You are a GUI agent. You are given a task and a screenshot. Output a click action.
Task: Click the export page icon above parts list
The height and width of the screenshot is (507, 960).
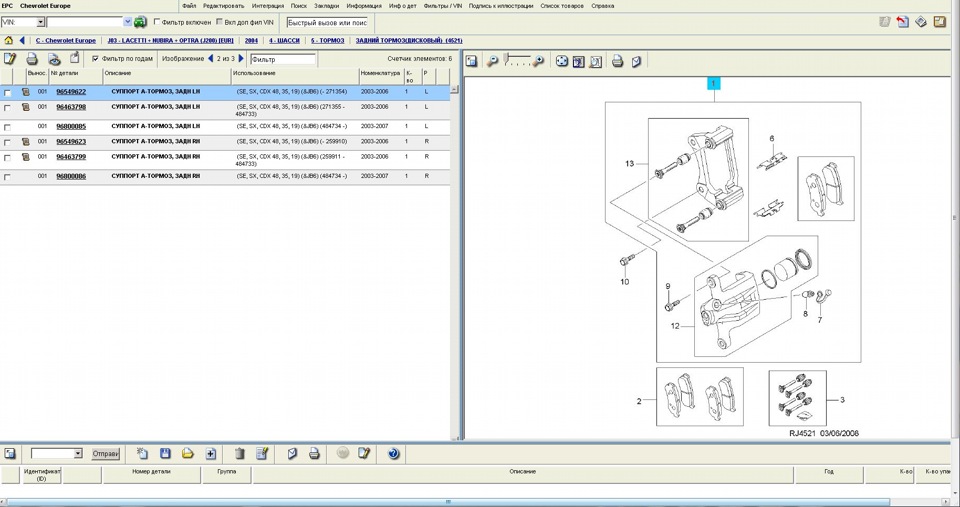(x=75, y=58)
